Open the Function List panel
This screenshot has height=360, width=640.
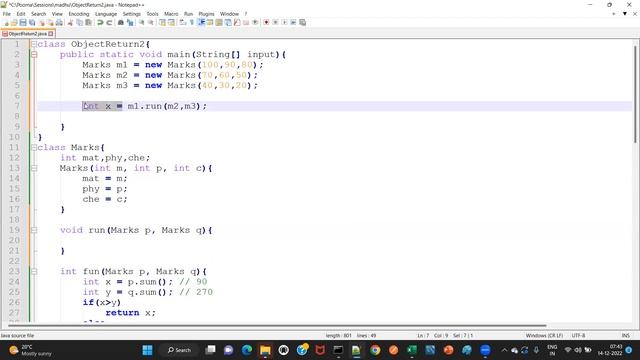coord(237,22)
